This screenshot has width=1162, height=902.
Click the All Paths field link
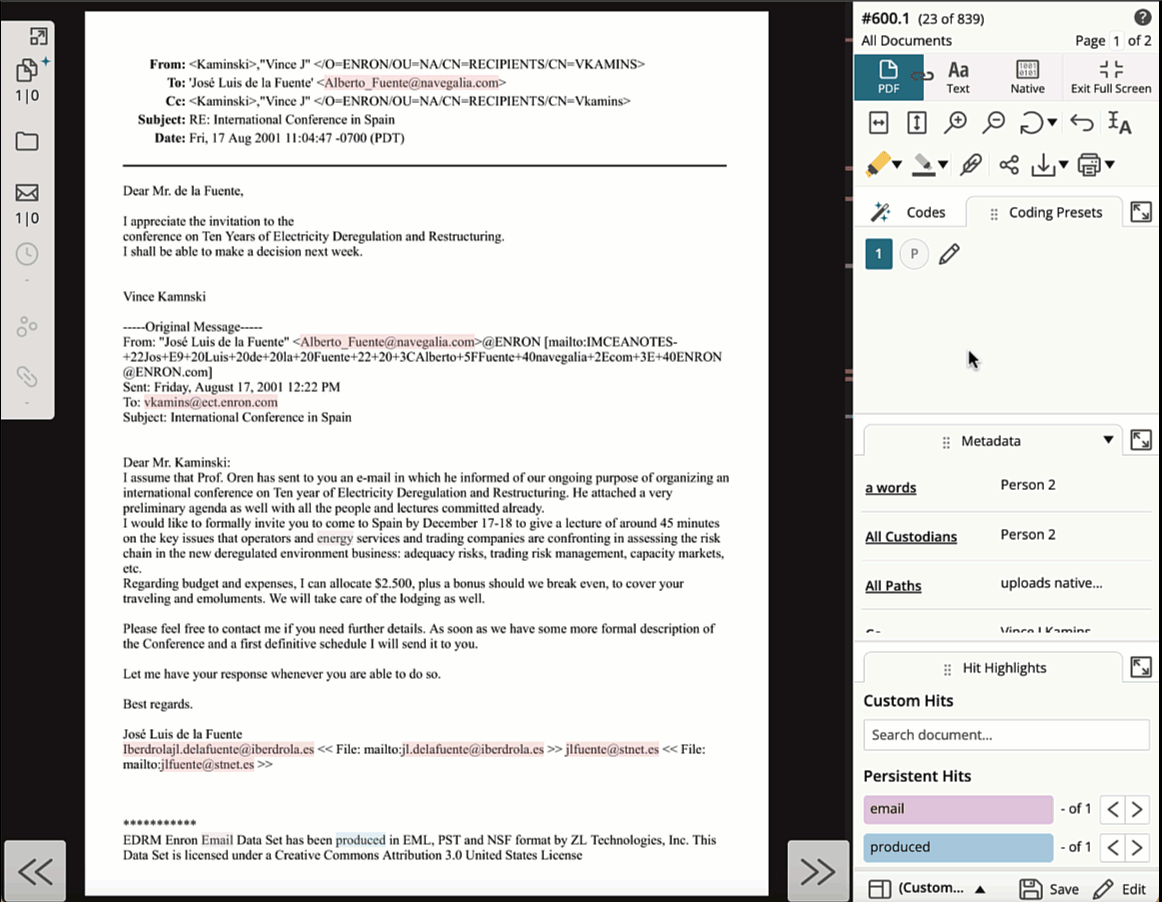[x=893, y=586]
